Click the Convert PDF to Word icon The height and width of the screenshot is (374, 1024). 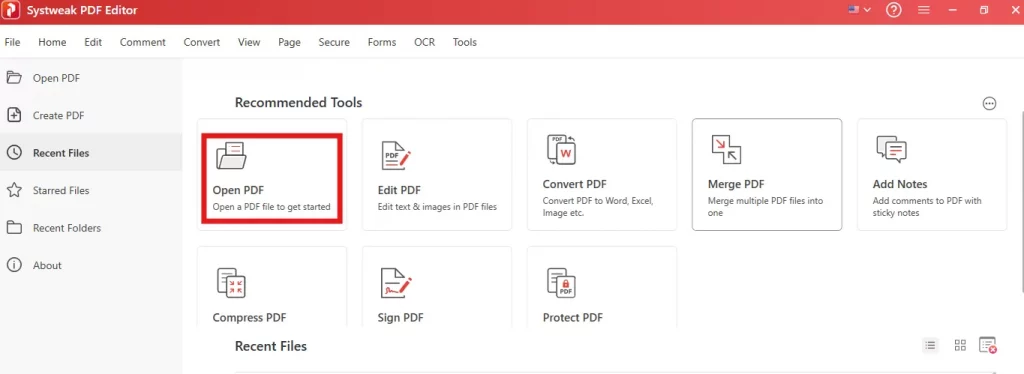[561, 150]
